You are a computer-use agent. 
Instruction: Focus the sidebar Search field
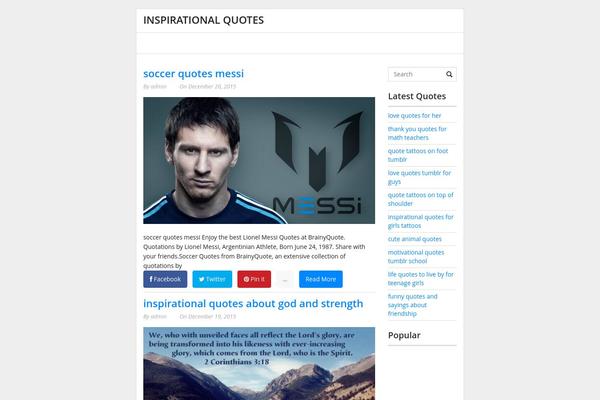(x=417, y=74)
